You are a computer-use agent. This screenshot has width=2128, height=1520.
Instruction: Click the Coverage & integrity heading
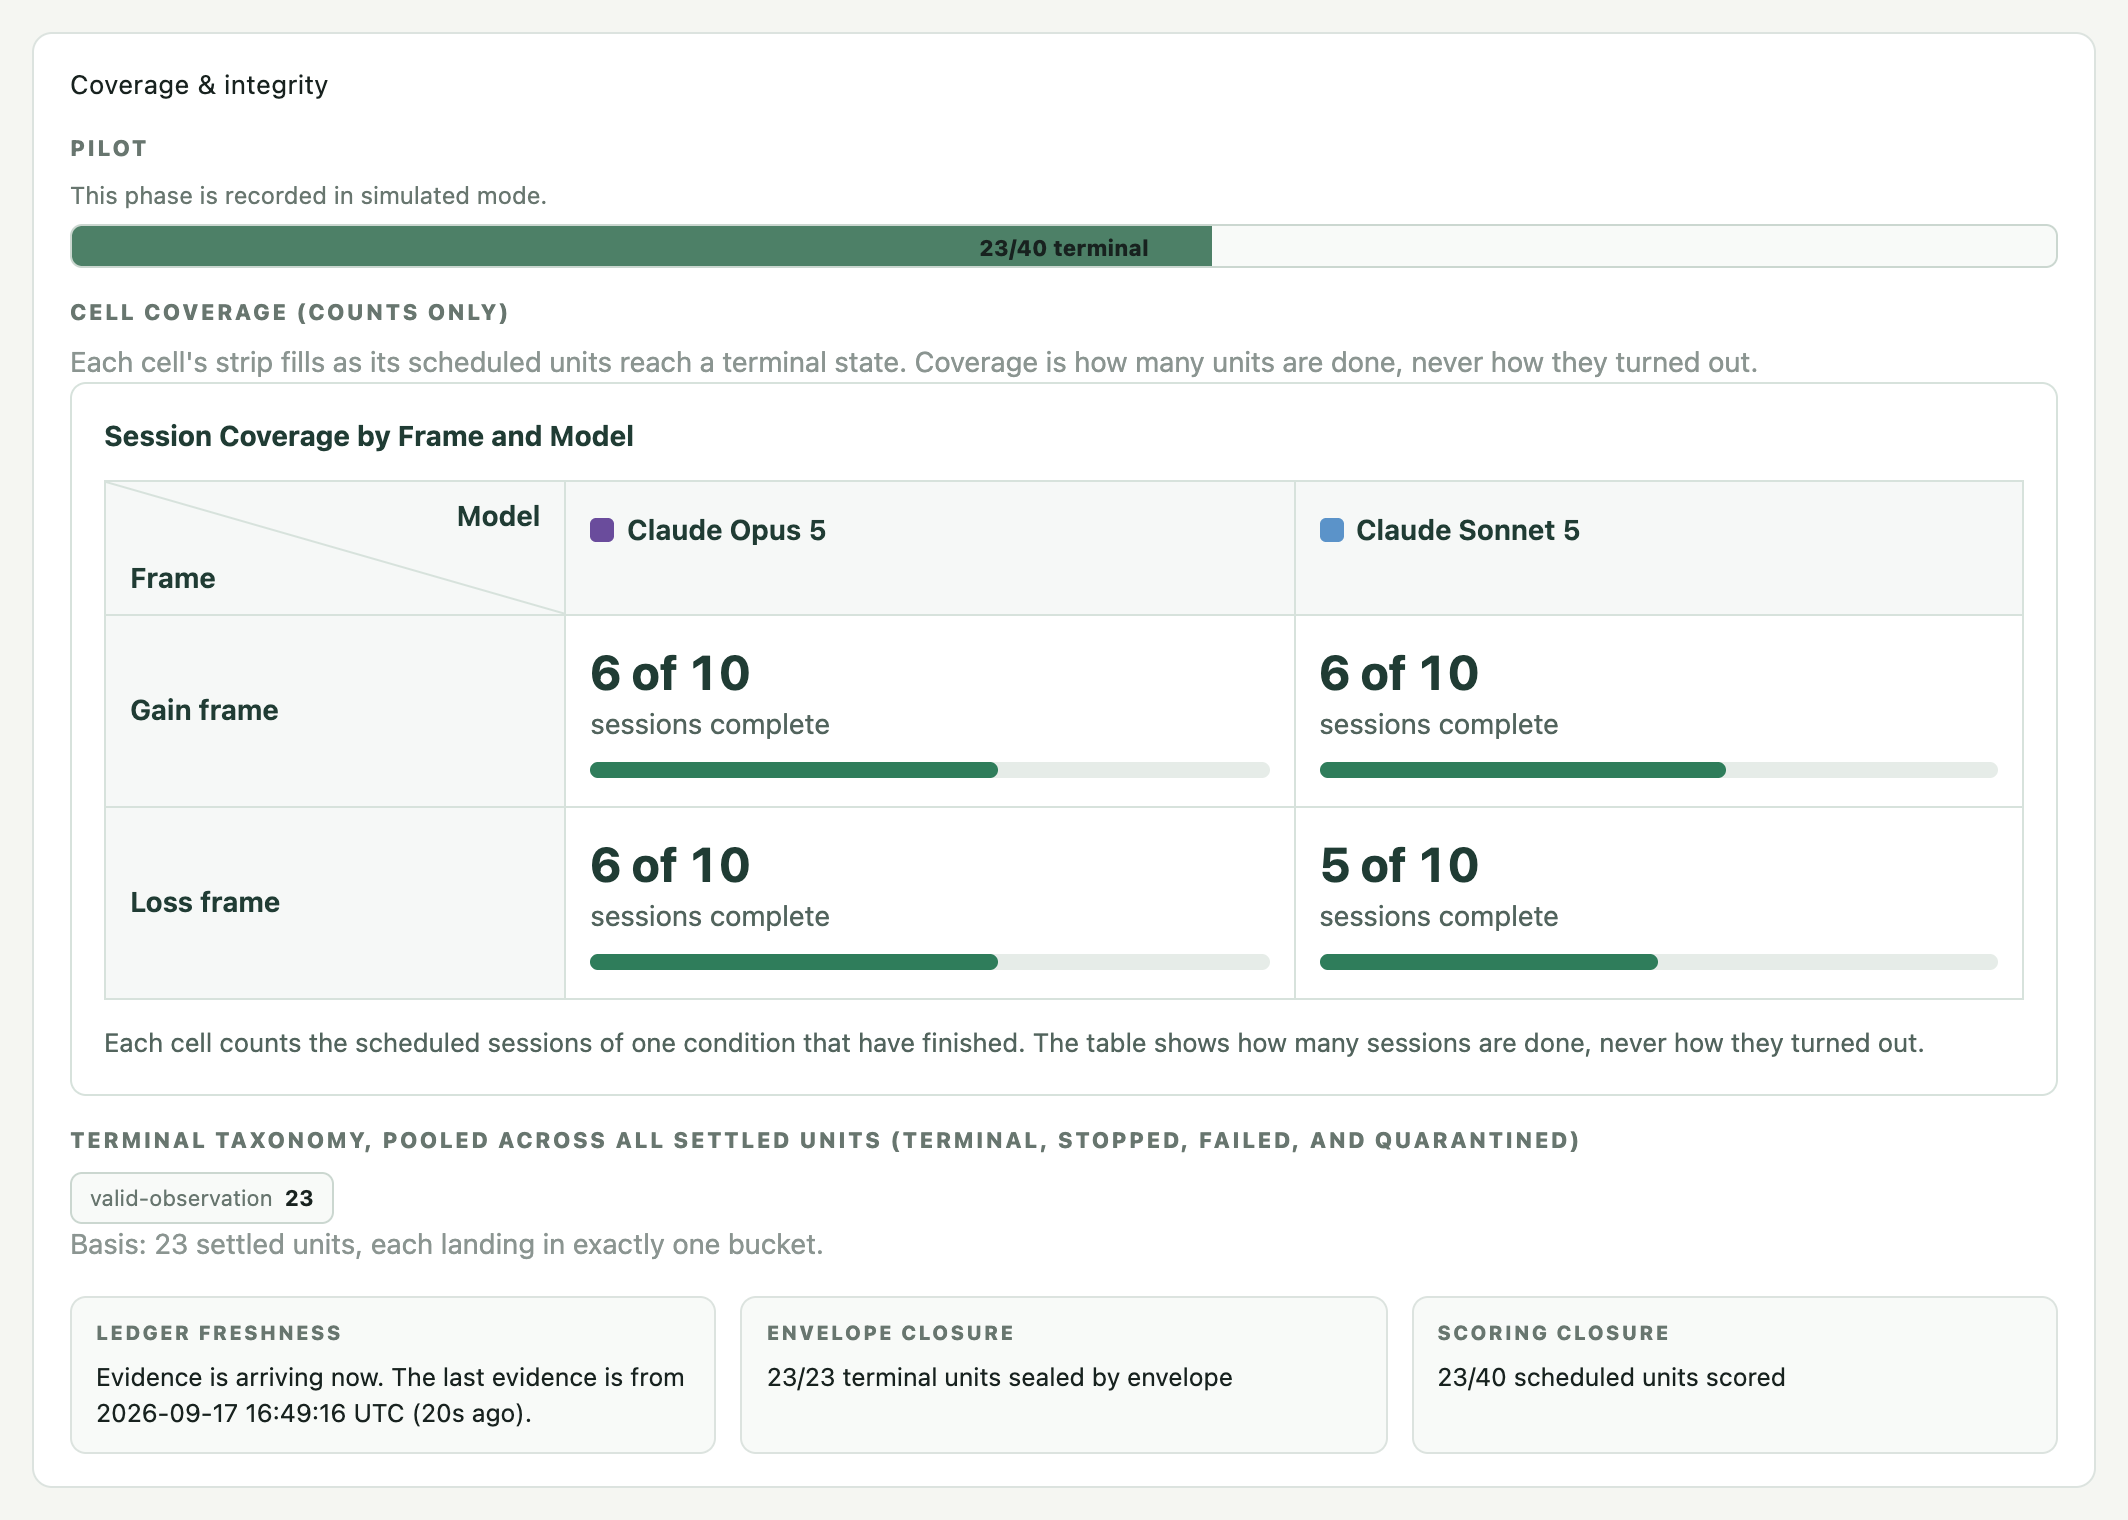pos(199,85)
